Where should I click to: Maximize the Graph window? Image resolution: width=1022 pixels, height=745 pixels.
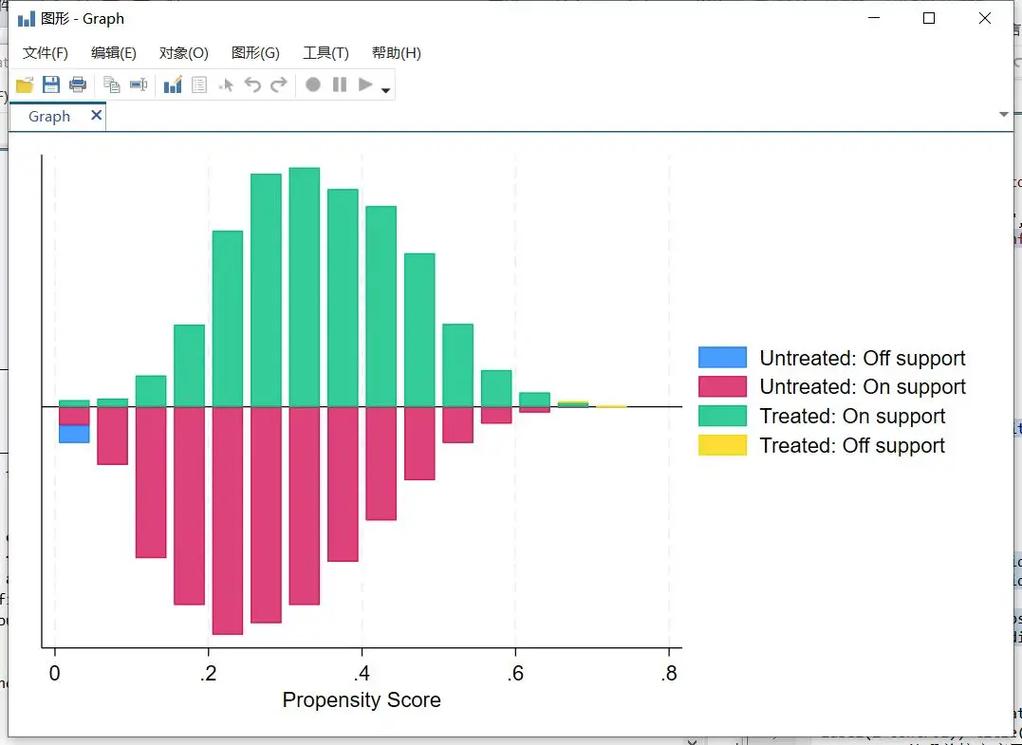[x=929, y=18]
